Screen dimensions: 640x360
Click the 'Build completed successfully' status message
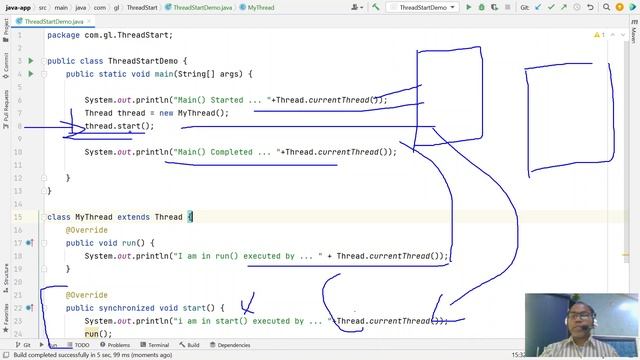click(x=93, y=355)
